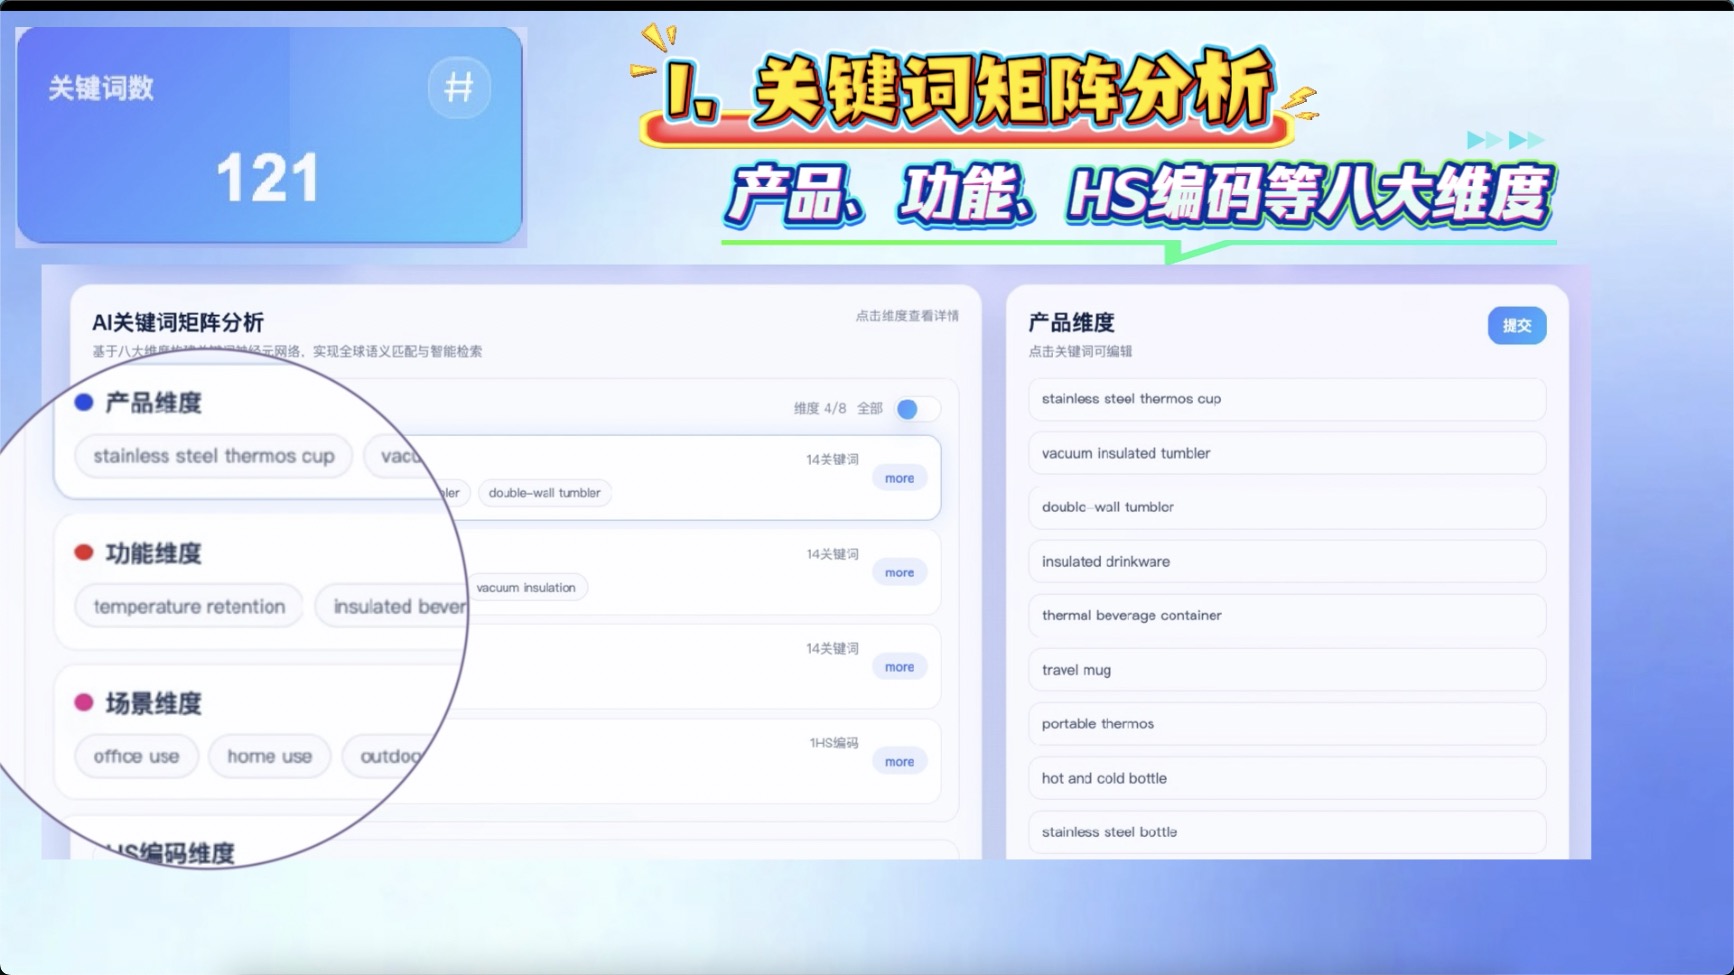This screenshot has height=975, width=1734.
Task: Click more button next to 1HS编码
Action: 899,762
